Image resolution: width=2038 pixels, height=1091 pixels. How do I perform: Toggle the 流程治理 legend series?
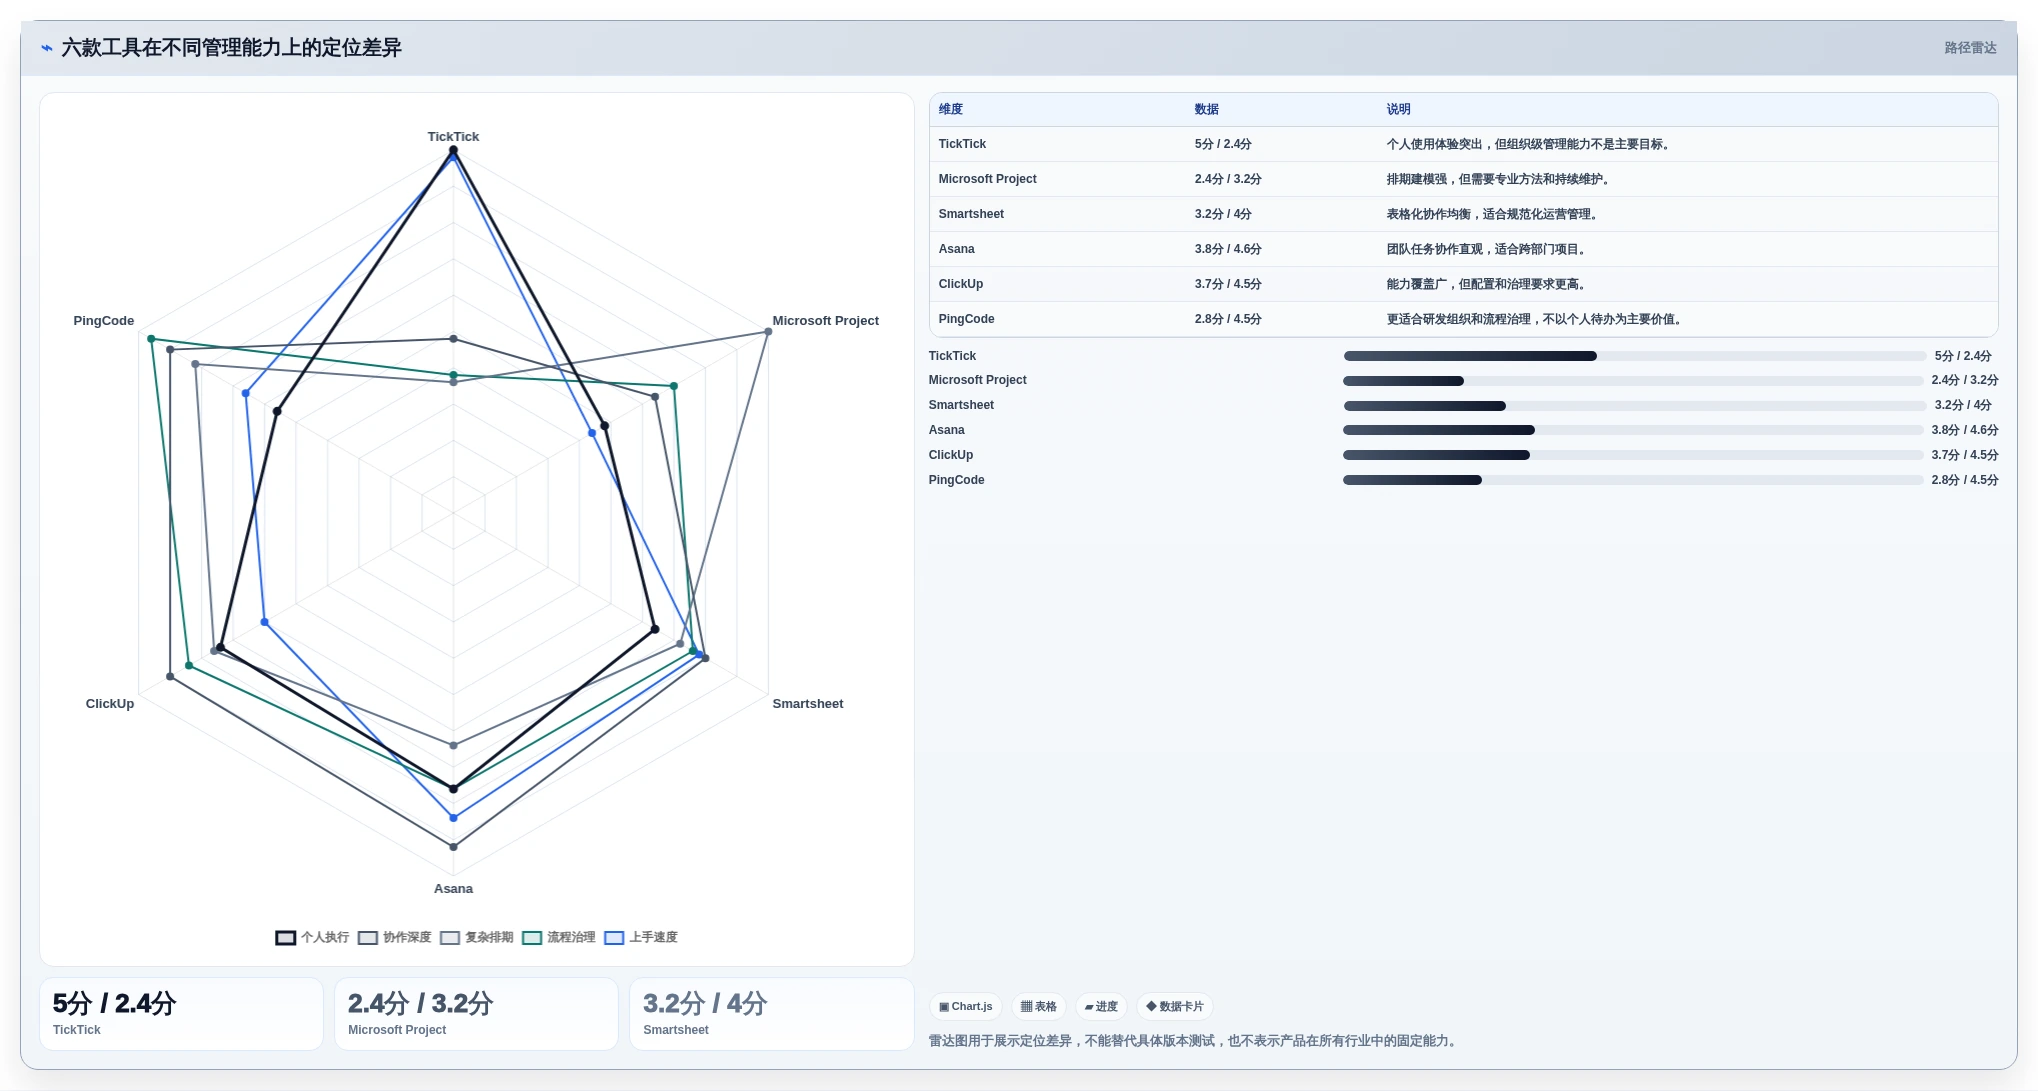(x=558, y=937)
